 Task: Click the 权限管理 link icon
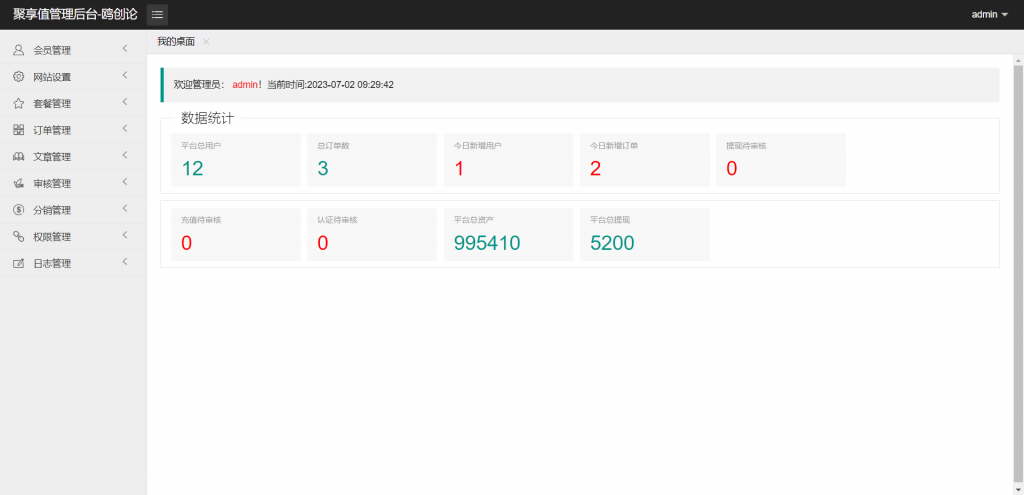click(19, 236)
